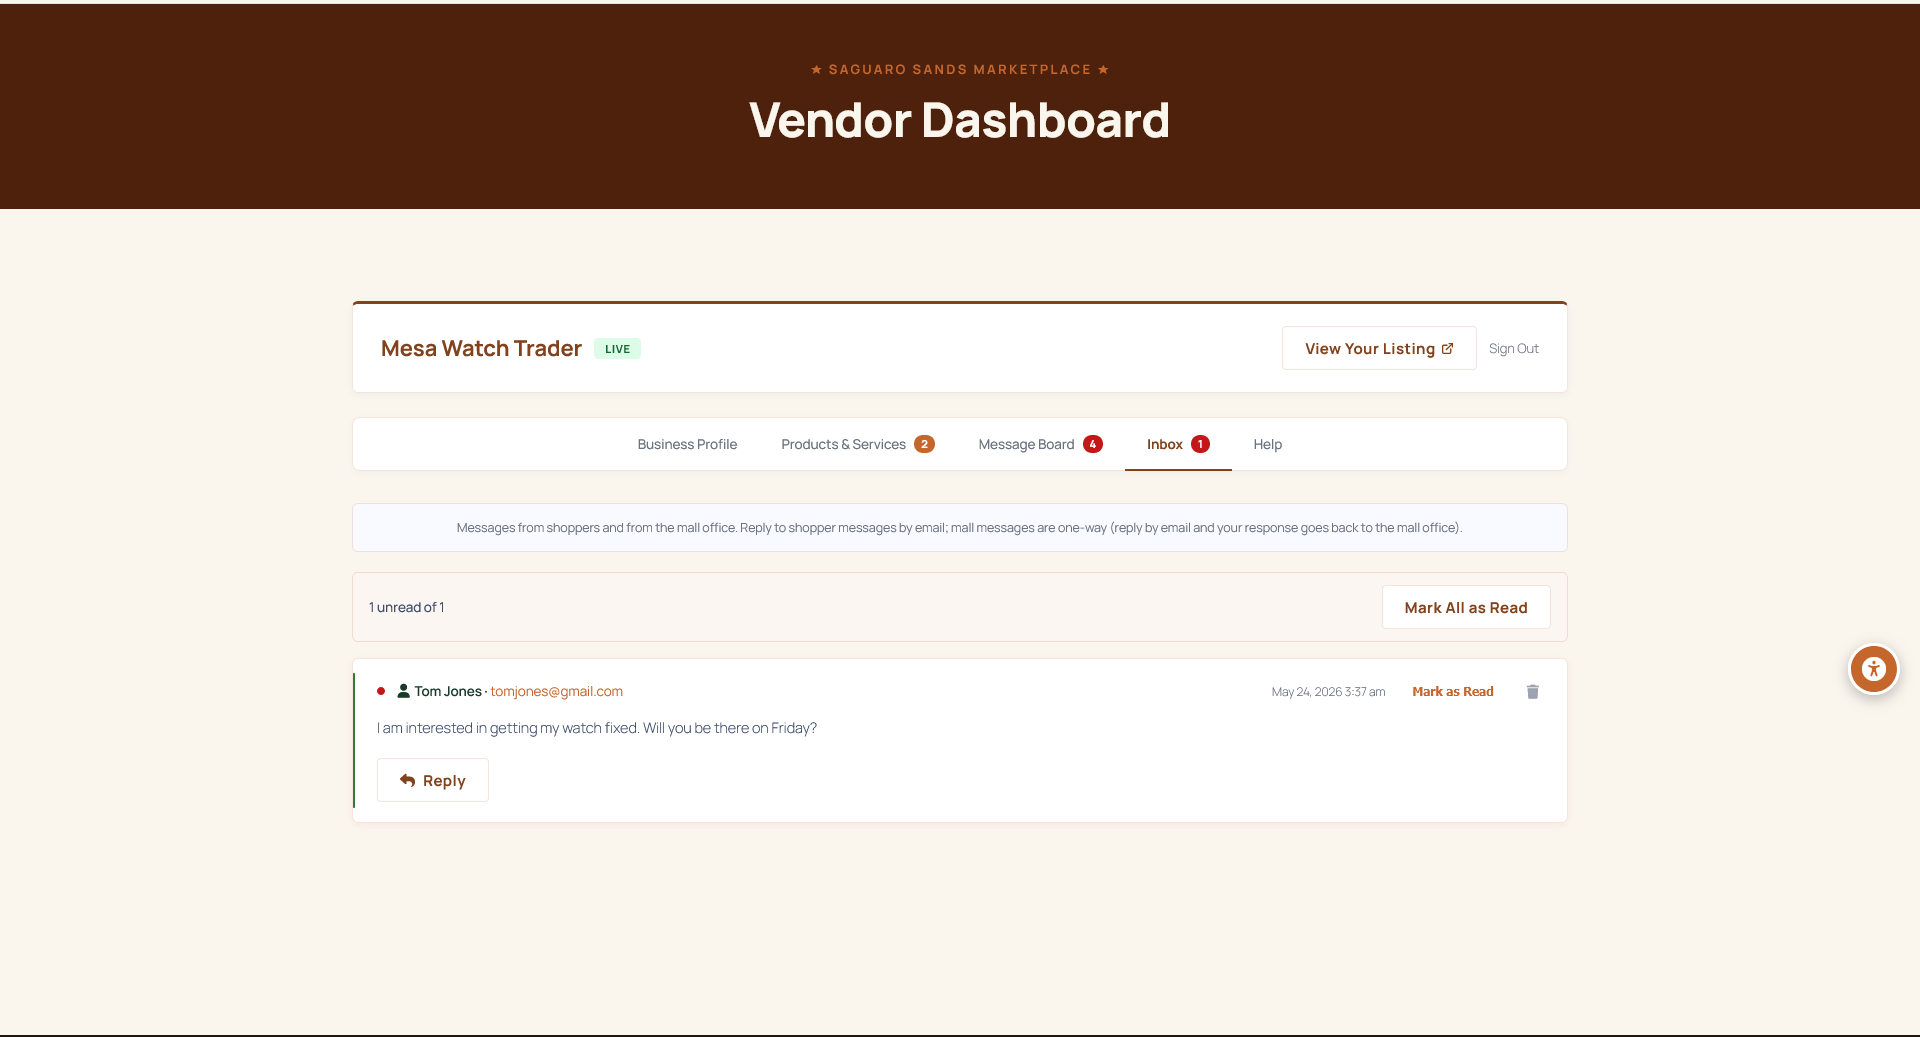Click the Tom Jones sender name
Screen dimensions: 1920x1037
(x=448, y=691)
